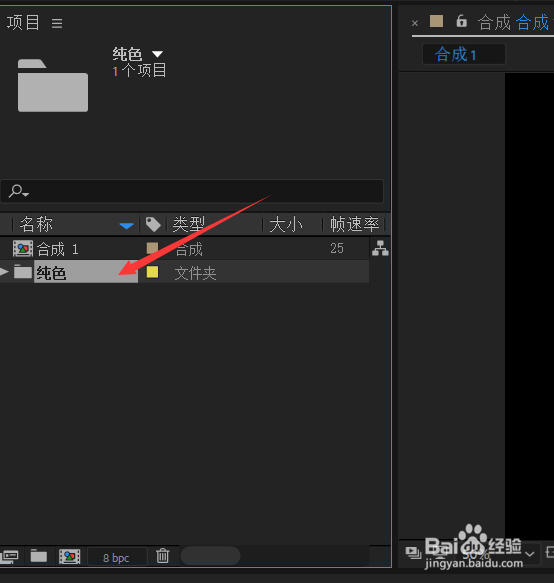Image resolution: width=554 pixels, height=583 pixels.
Task: Open the 纯色 folder name dropdown arrow
Action: (x=158, y=54)
